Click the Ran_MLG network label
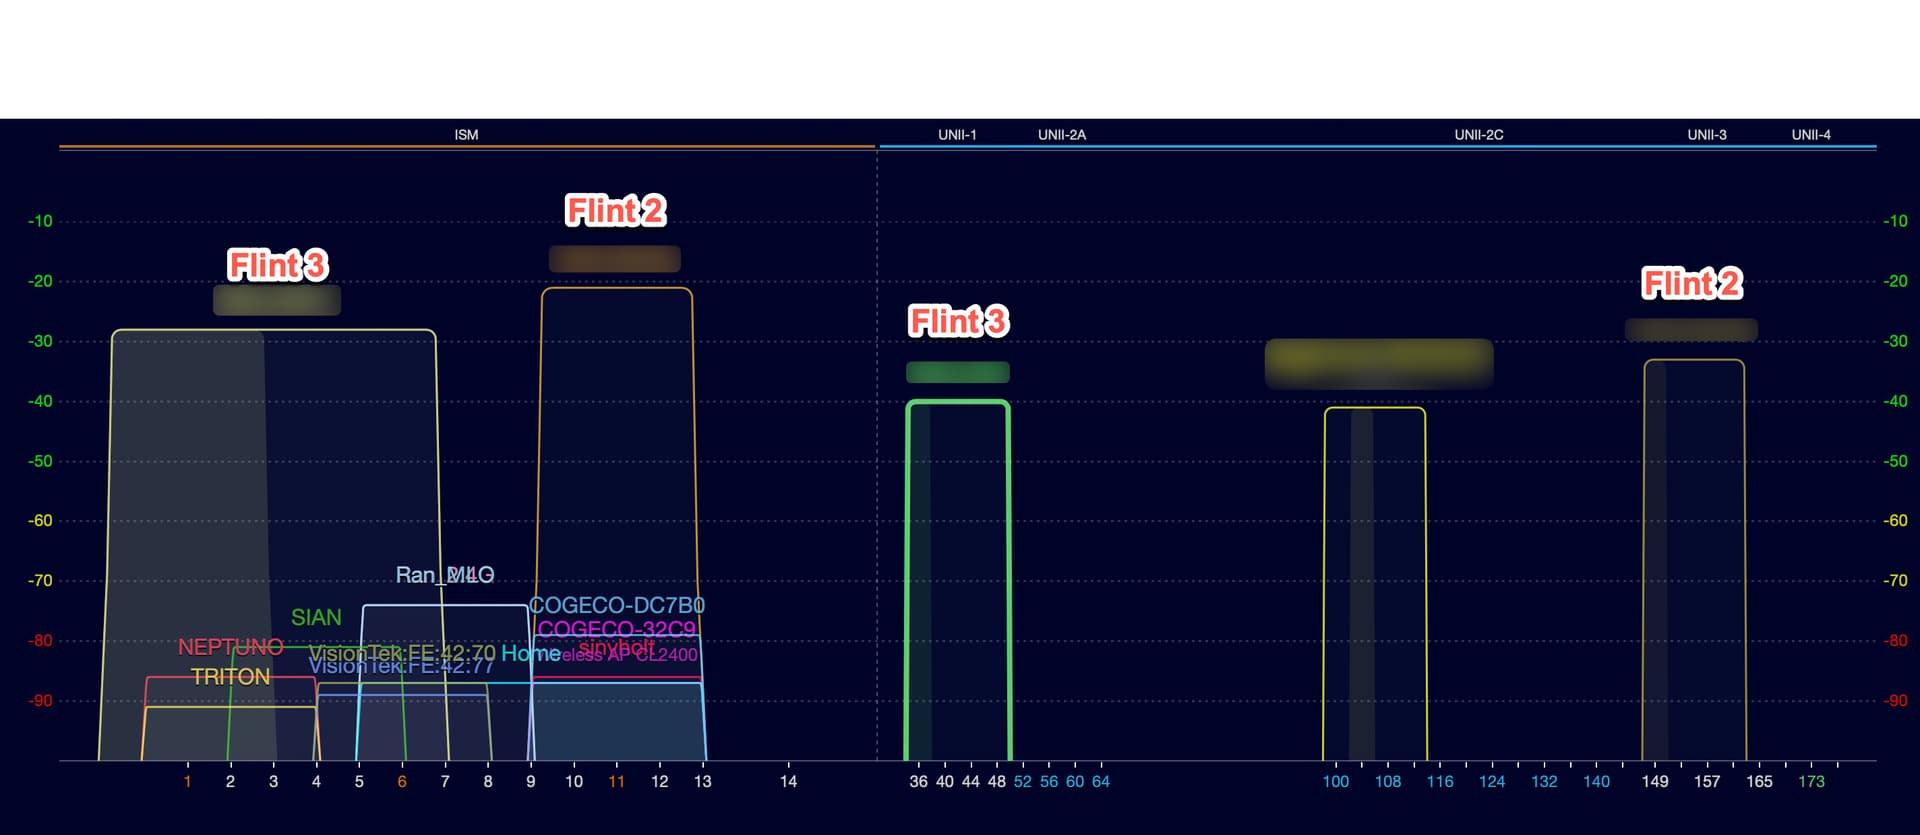Viewport: 1920px width, 835px height. click(x=445, y=575)
